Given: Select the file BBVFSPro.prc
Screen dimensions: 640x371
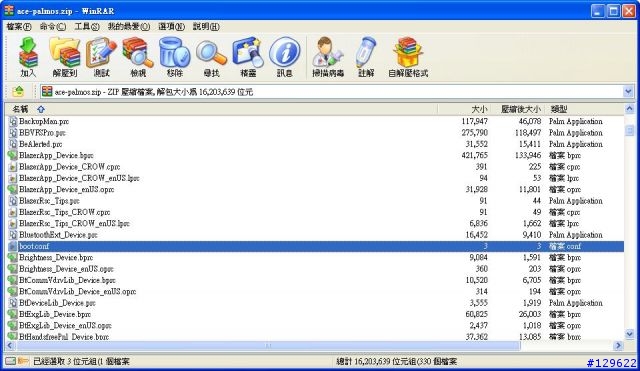Looking at the screenshot, I should [x=42, y=133].
